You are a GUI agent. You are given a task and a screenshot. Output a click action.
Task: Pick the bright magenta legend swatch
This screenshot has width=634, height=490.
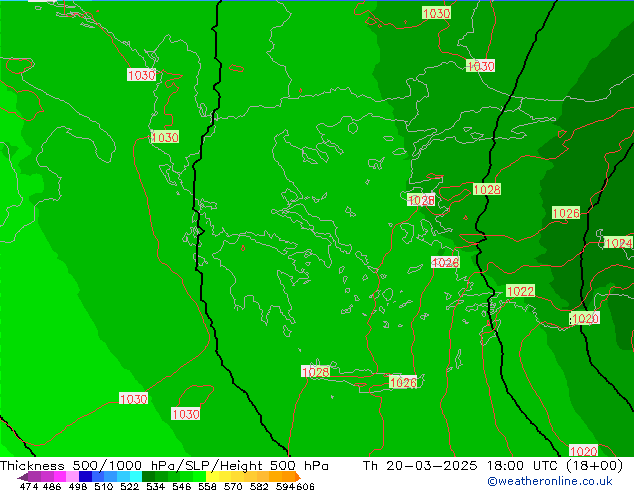click(x=59, y=477)
